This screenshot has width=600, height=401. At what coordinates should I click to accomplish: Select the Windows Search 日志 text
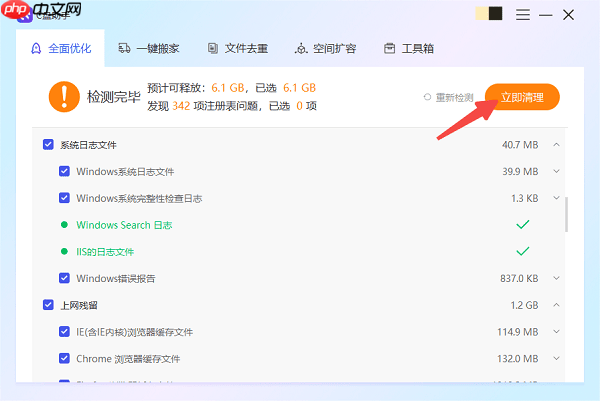(124, 225)
